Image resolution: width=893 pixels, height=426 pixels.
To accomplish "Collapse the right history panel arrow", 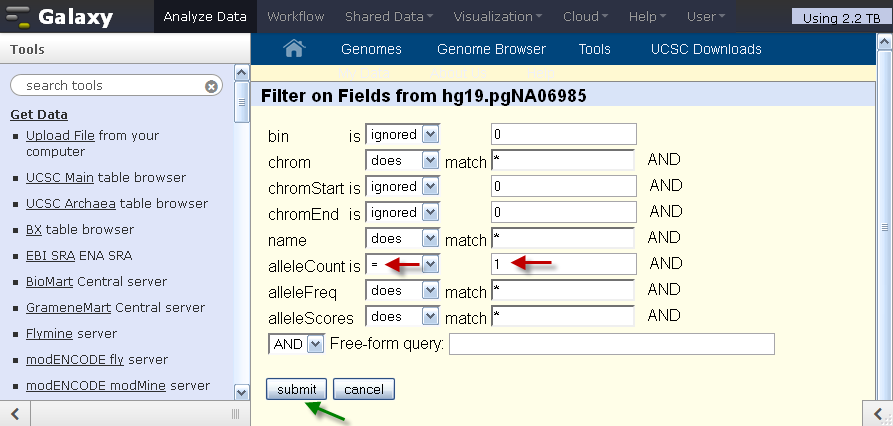I will point(877,413).
